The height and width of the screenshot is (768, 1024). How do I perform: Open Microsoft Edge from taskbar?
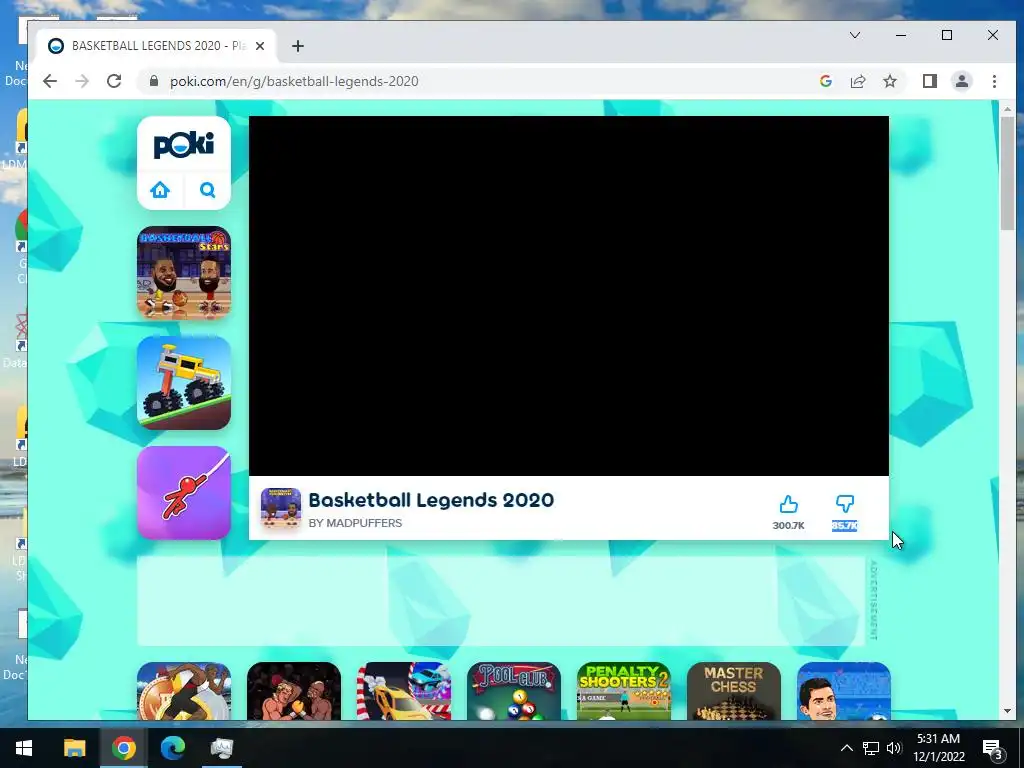(x=173, y=748)
